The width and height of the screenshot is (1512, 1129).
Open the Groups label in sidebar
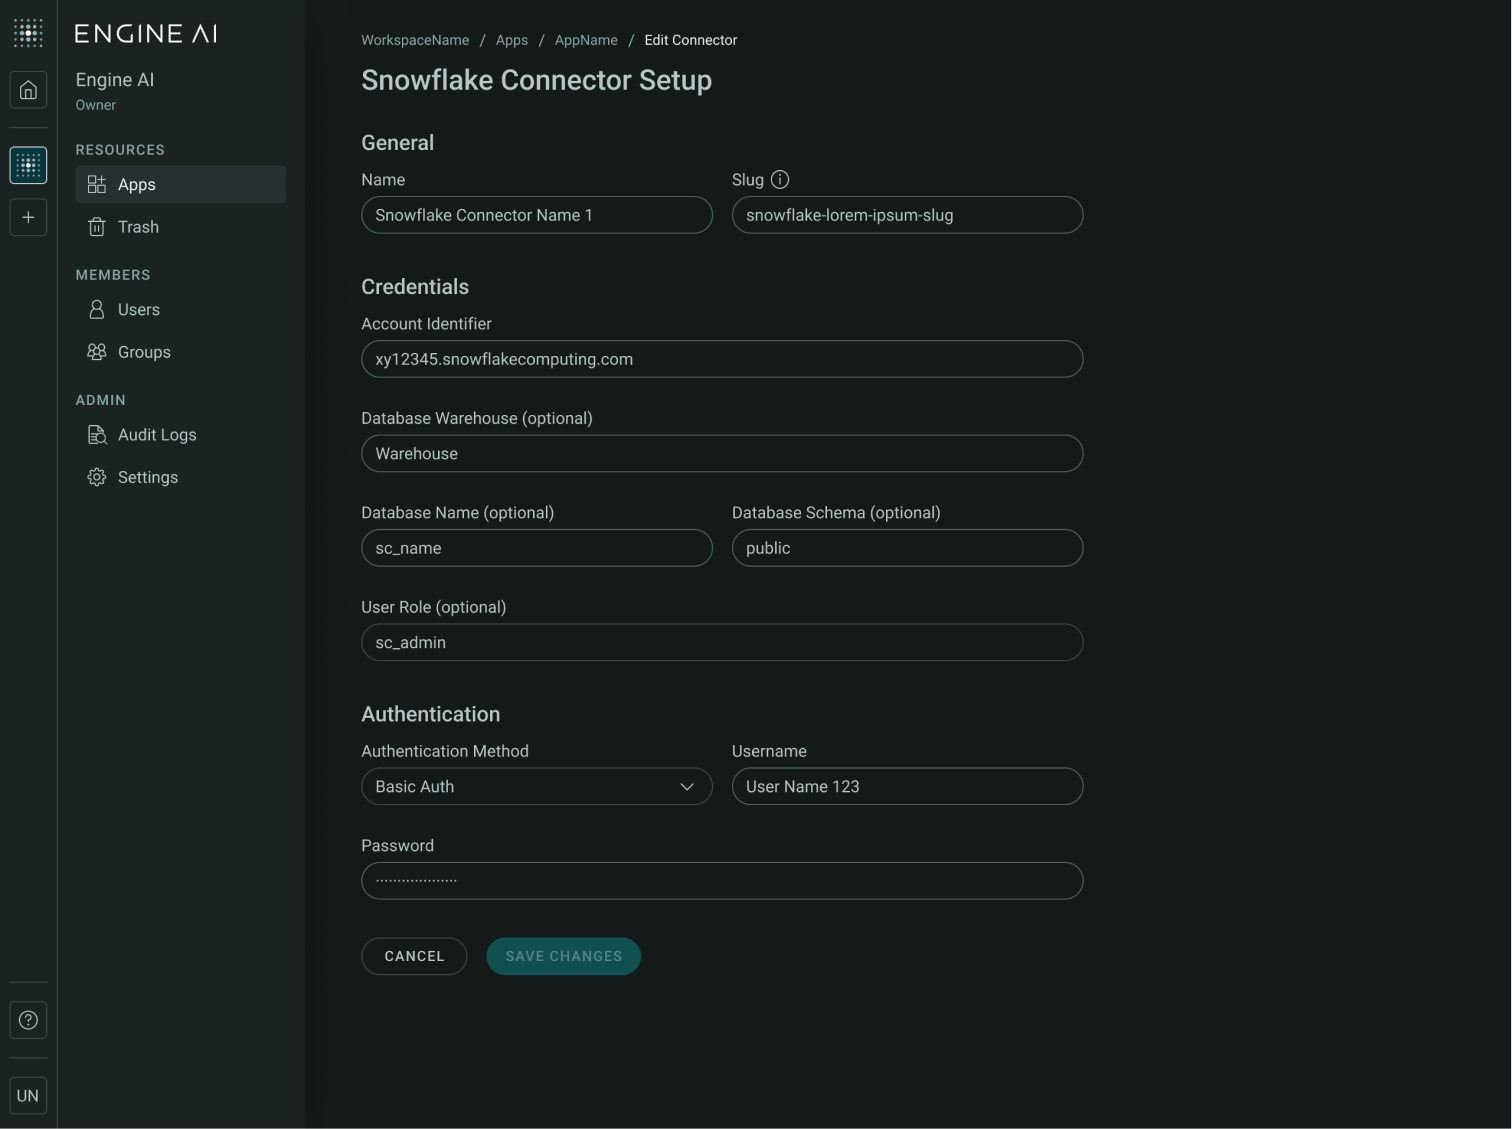pos(144,352)
